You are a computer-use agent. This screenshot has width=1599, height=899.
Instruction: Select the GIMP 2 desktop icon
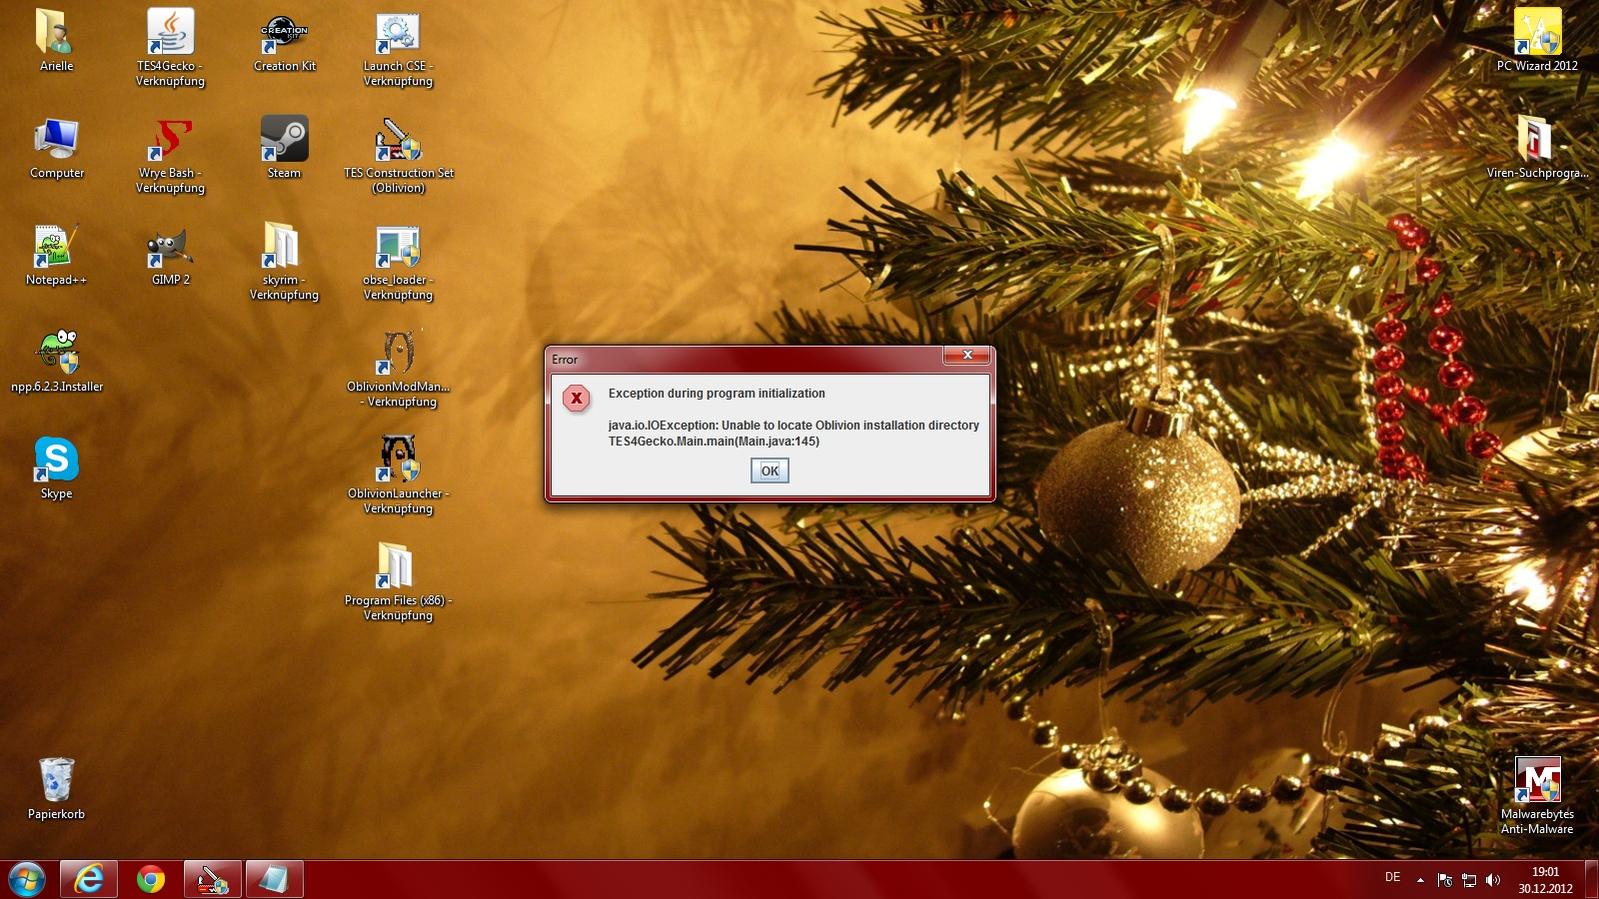[170, 248]
